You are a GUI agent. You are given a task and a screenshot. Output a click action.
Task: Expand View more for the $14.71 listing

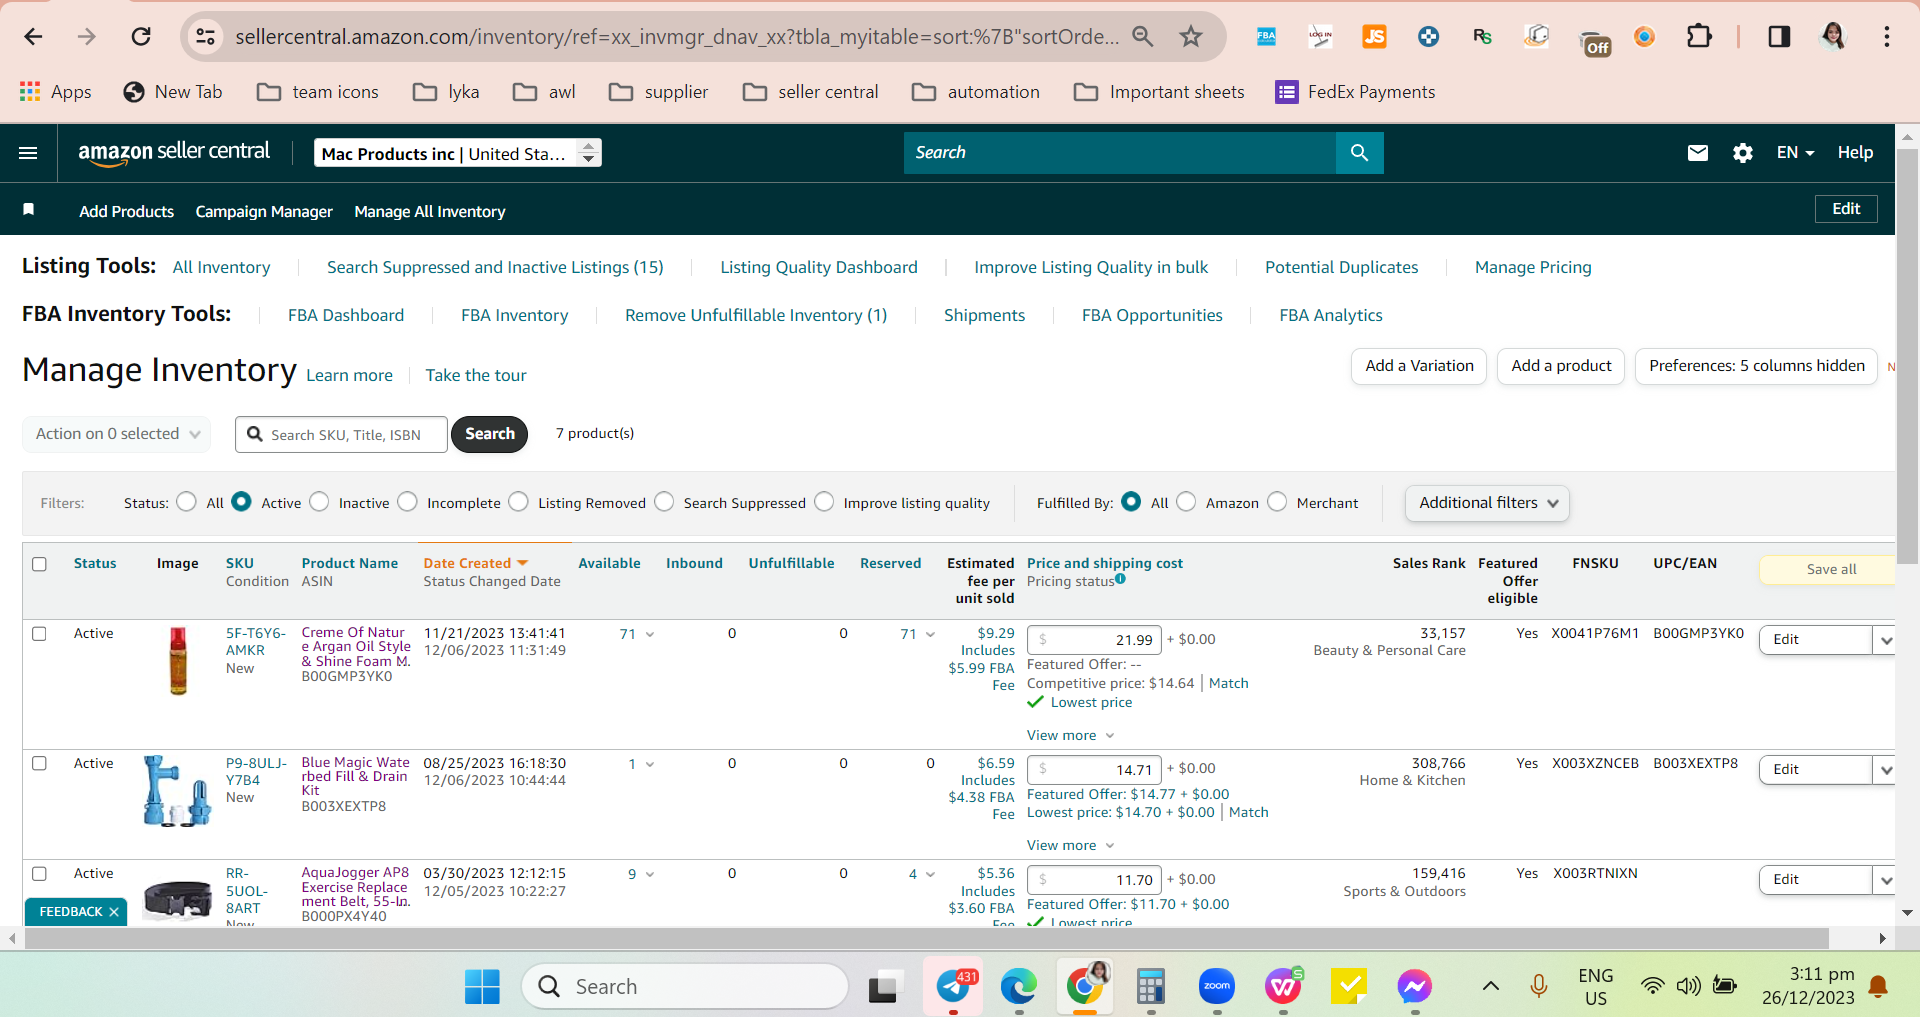point(1070,846)
